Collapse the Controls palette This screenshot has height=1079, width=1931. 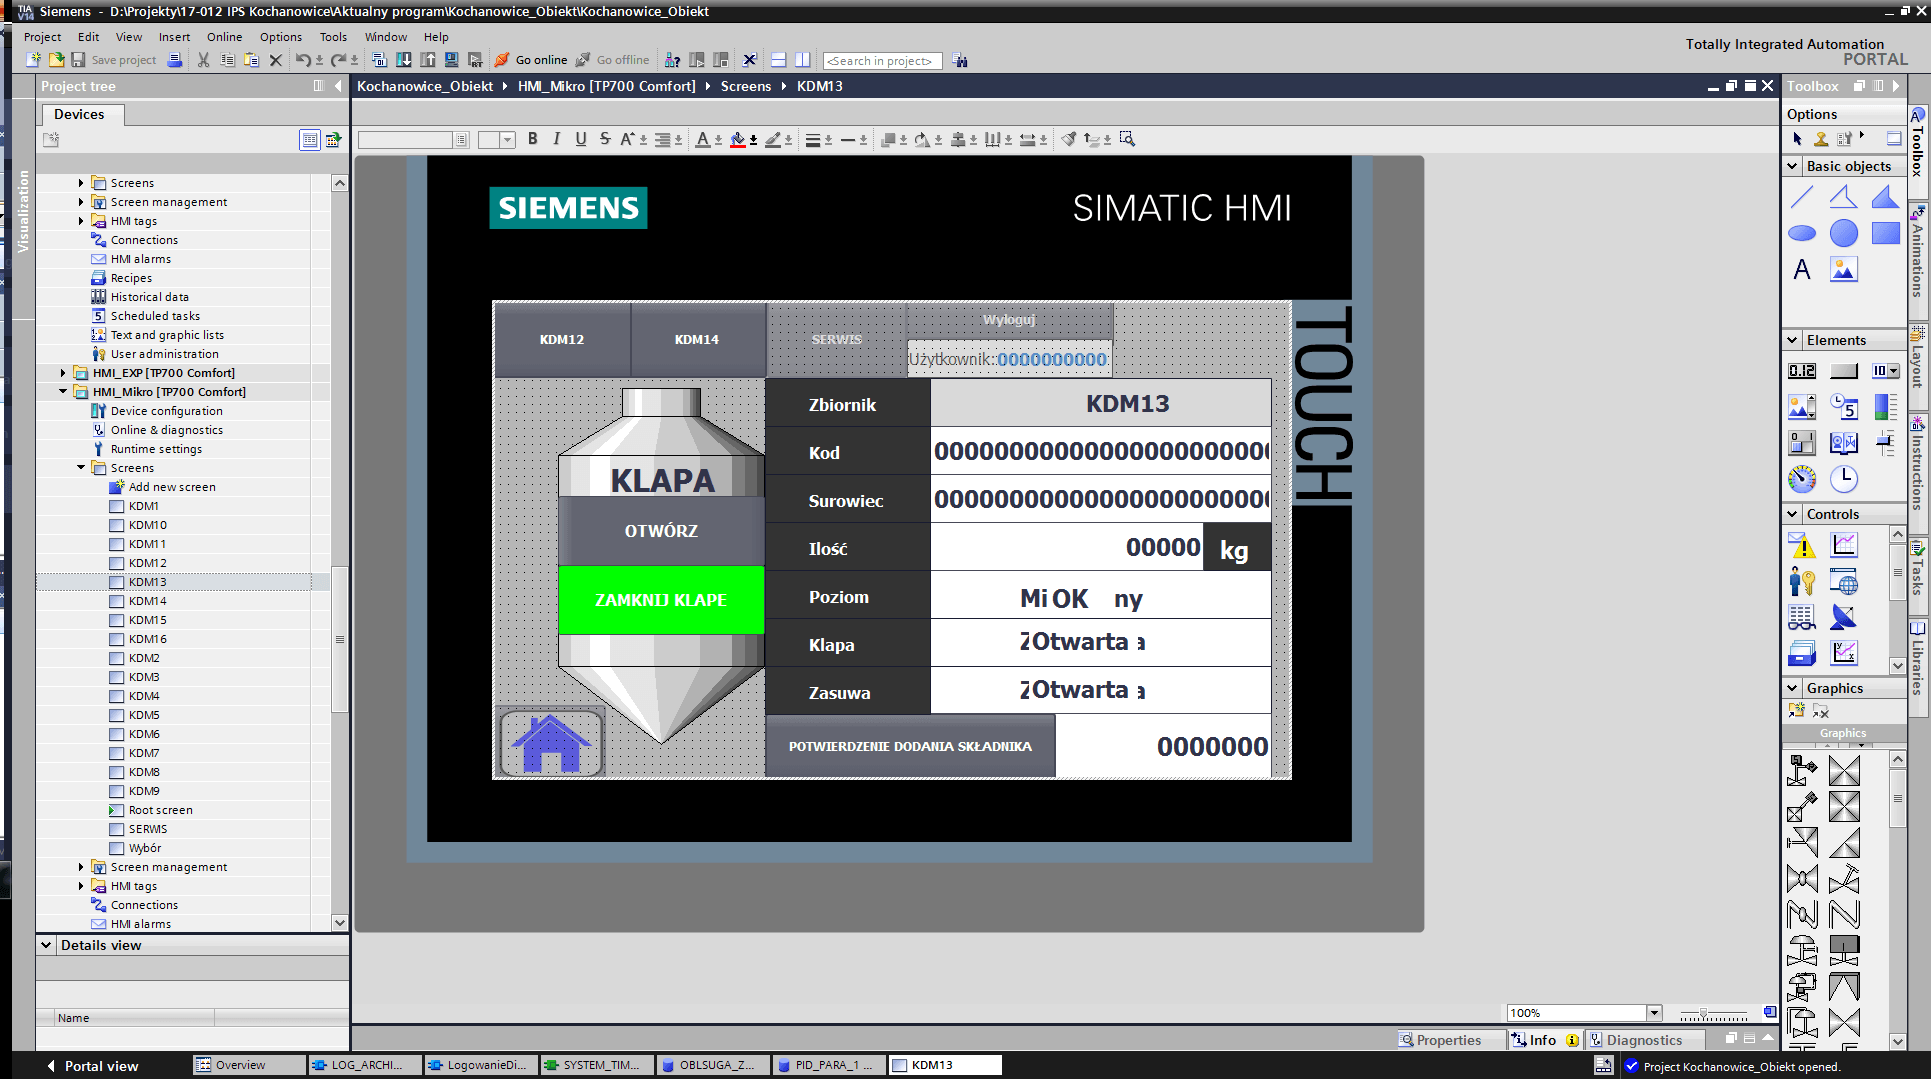point(1792,514)
